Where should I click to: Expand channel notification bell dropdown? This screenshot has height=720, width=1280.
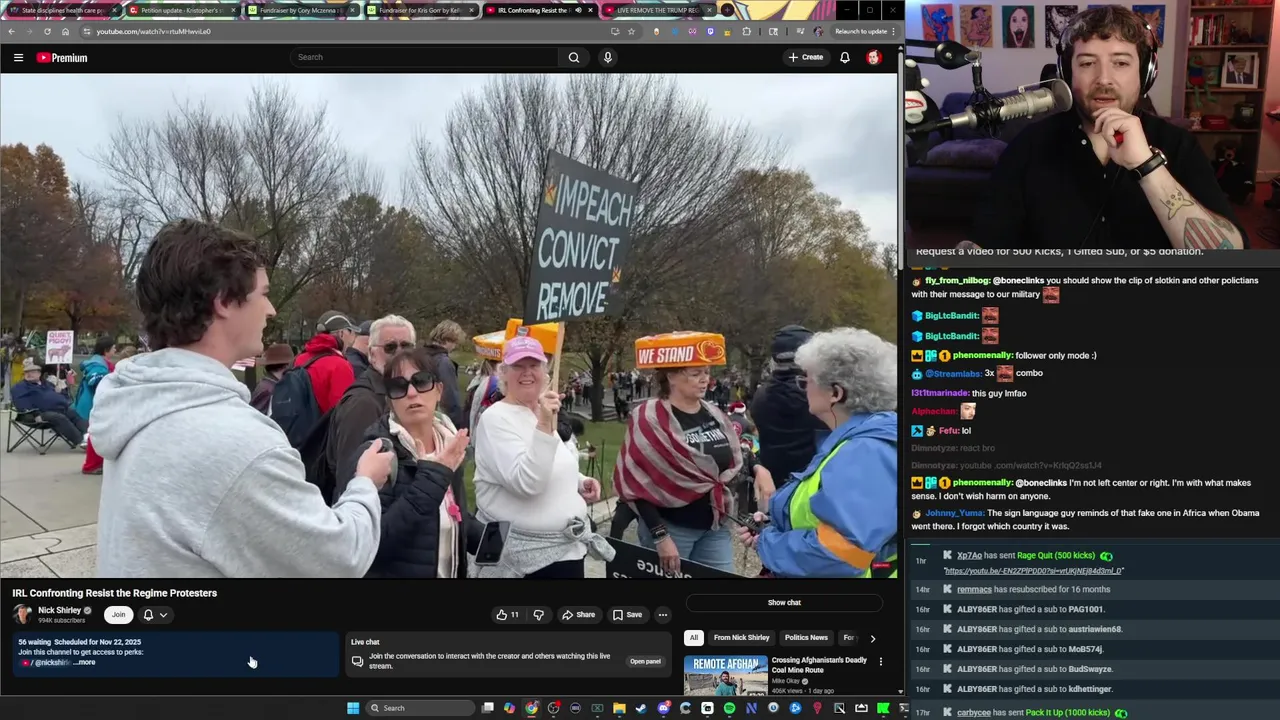click(x=155, y=615)
